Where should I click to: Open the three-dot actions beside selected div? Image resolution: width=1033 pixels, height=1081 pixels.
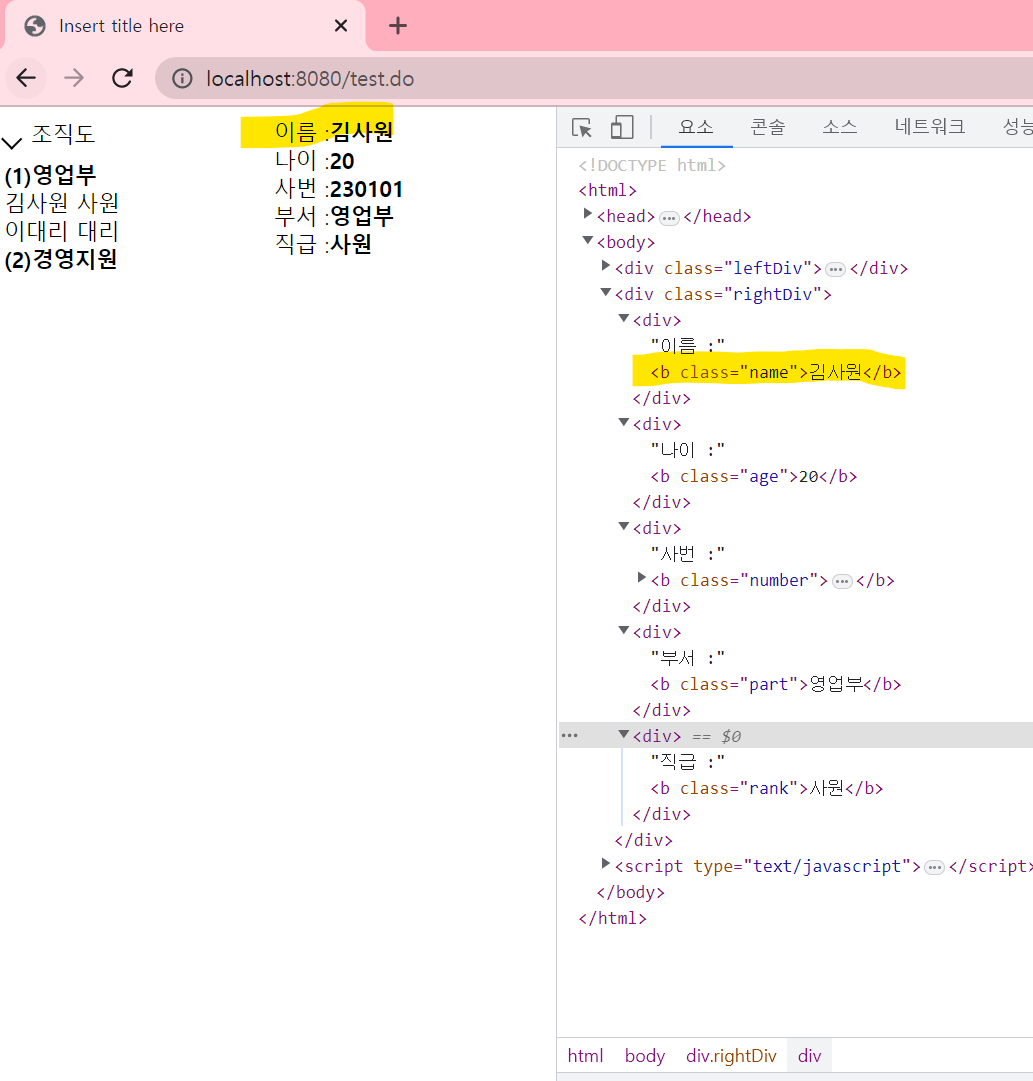pos(570,736)
